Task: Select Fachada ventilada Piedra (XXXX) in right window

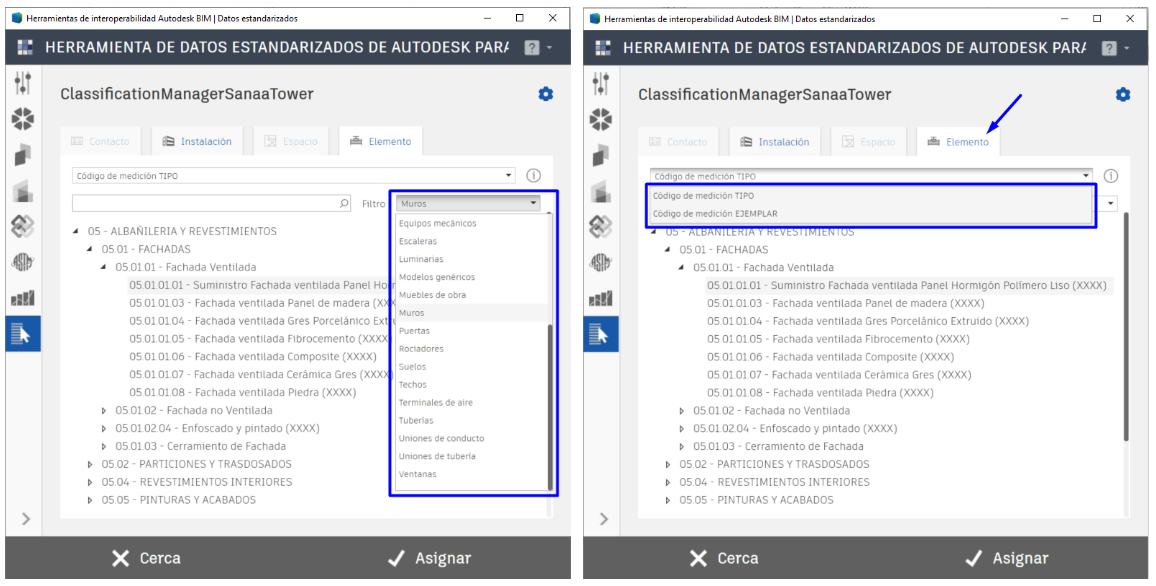Action: tap(820, 393)
